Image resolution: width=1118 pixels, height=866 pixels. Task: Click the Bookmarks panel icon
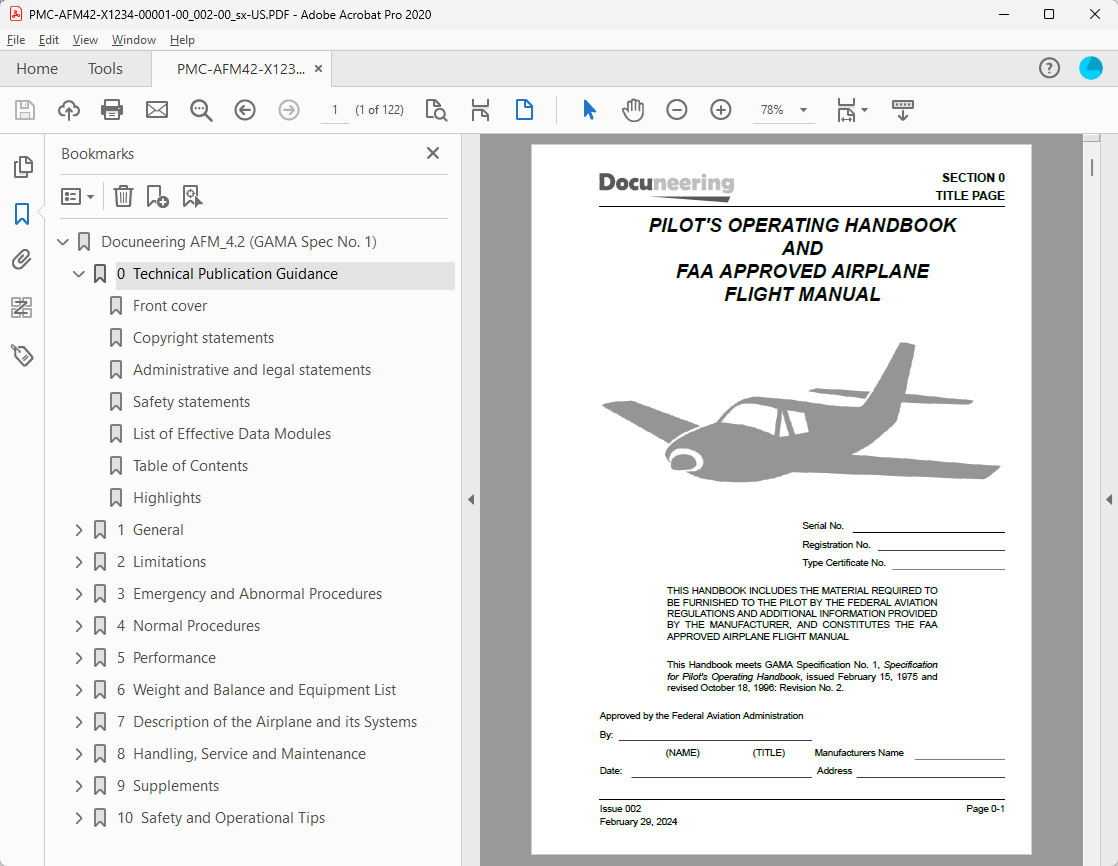pos(22,214)
